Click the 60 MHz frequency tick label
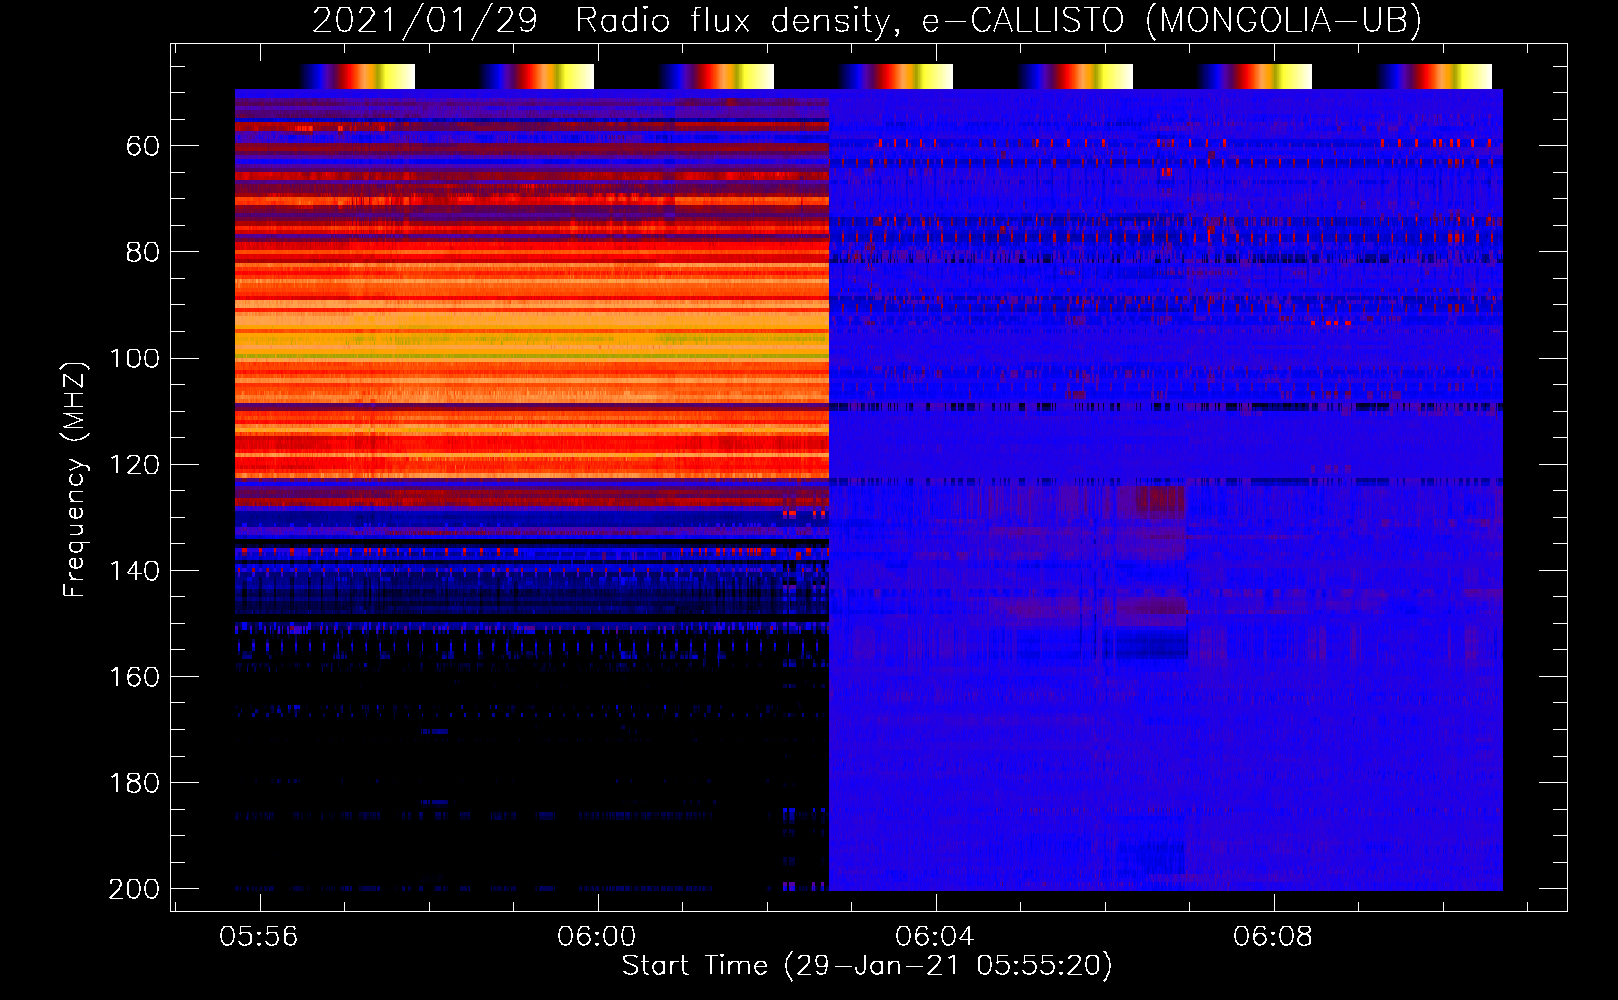Screen dimensions: 1618x1000 pyautogui.click(x=143, y=147)
